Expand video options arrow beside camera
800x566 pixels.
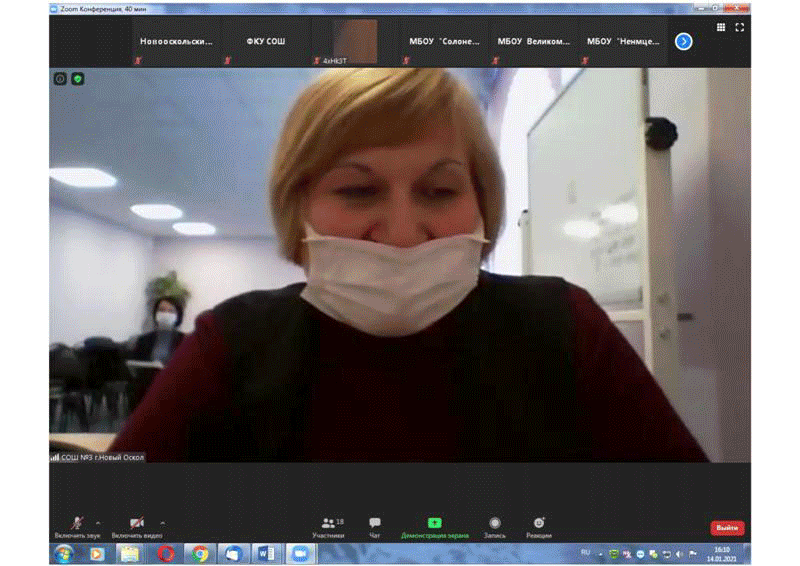click(x=162, y=522)
